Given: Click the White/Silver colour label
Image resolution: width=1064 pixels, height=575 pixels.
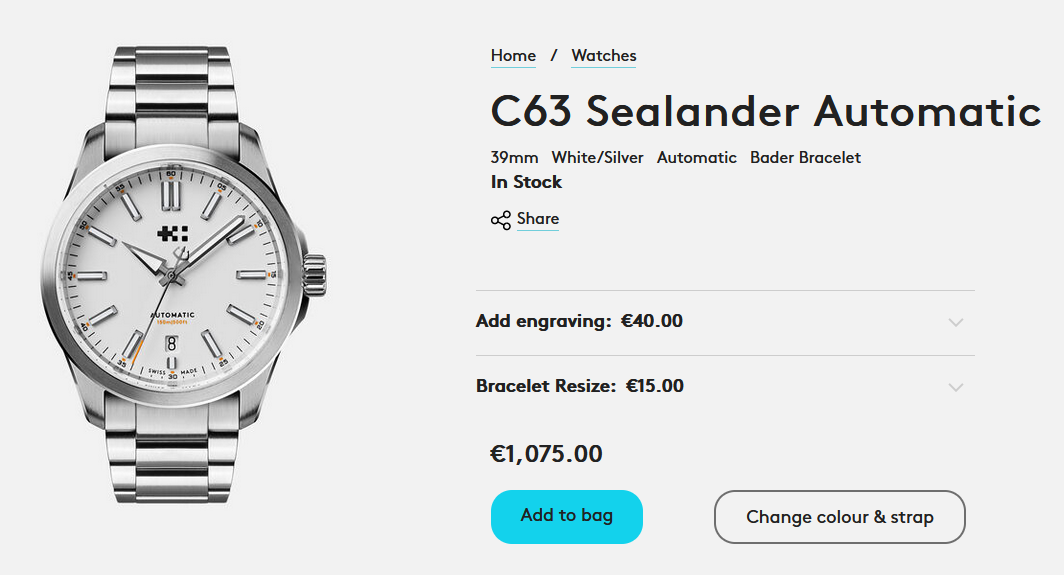Looking at the screenshot, I should click(x=598, y=158).
